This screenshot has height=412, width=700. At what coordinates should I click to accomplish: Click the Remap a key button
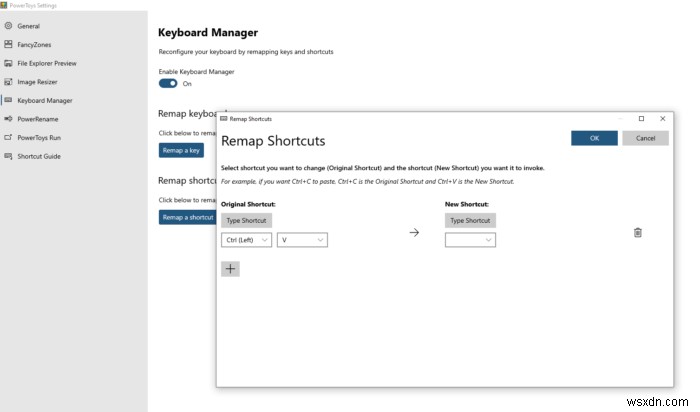(x=181, y=150)
